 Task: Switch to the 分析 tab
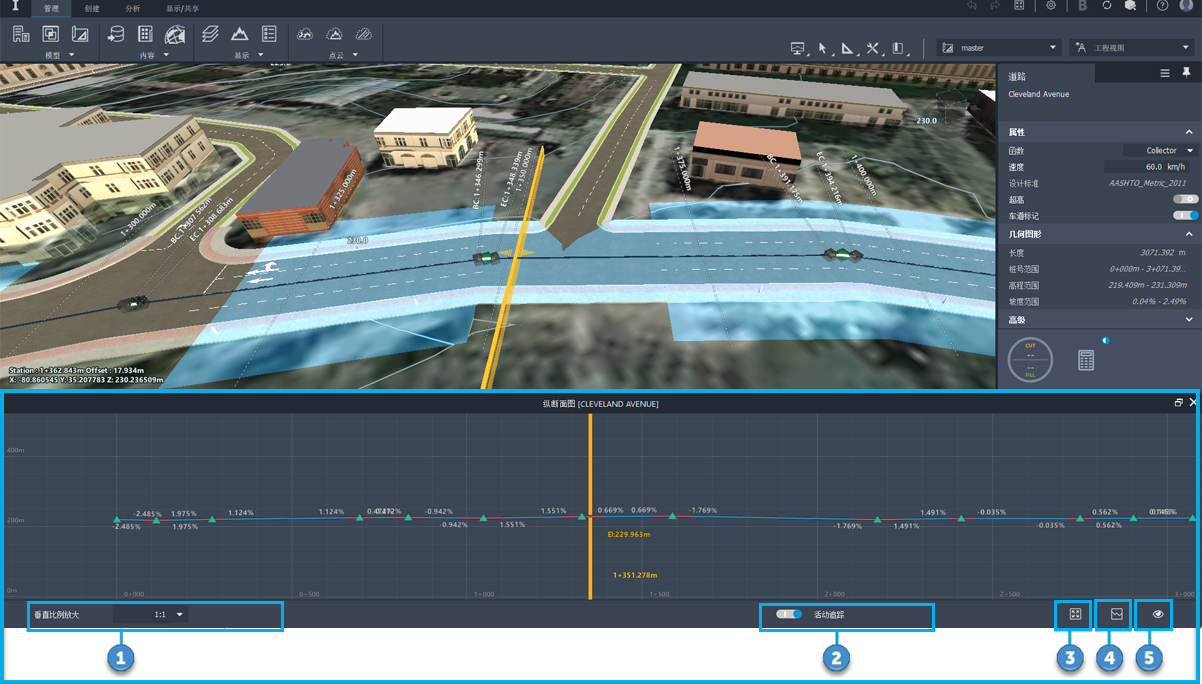click(132, 7)
